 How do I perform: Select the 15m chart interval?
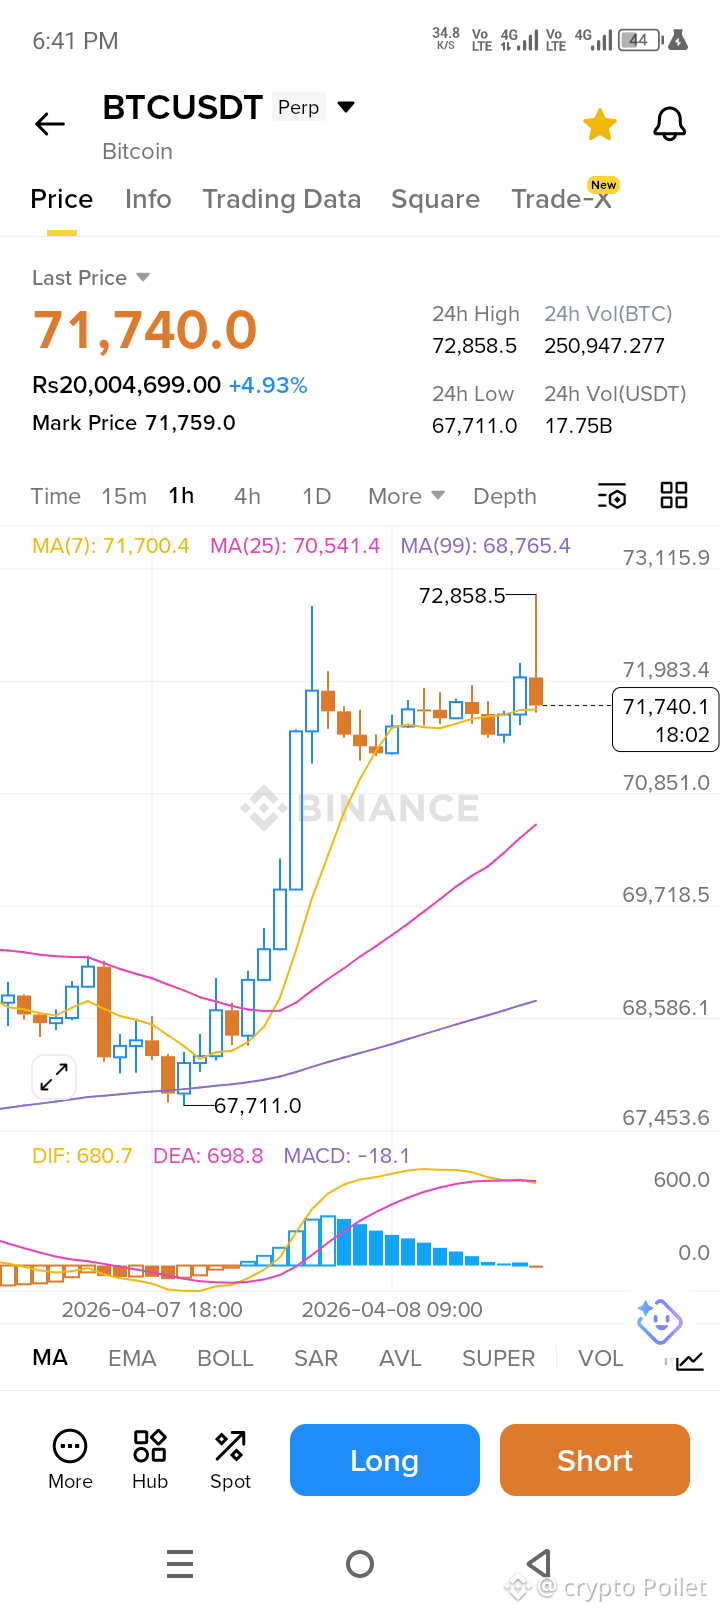pos(124,496)
